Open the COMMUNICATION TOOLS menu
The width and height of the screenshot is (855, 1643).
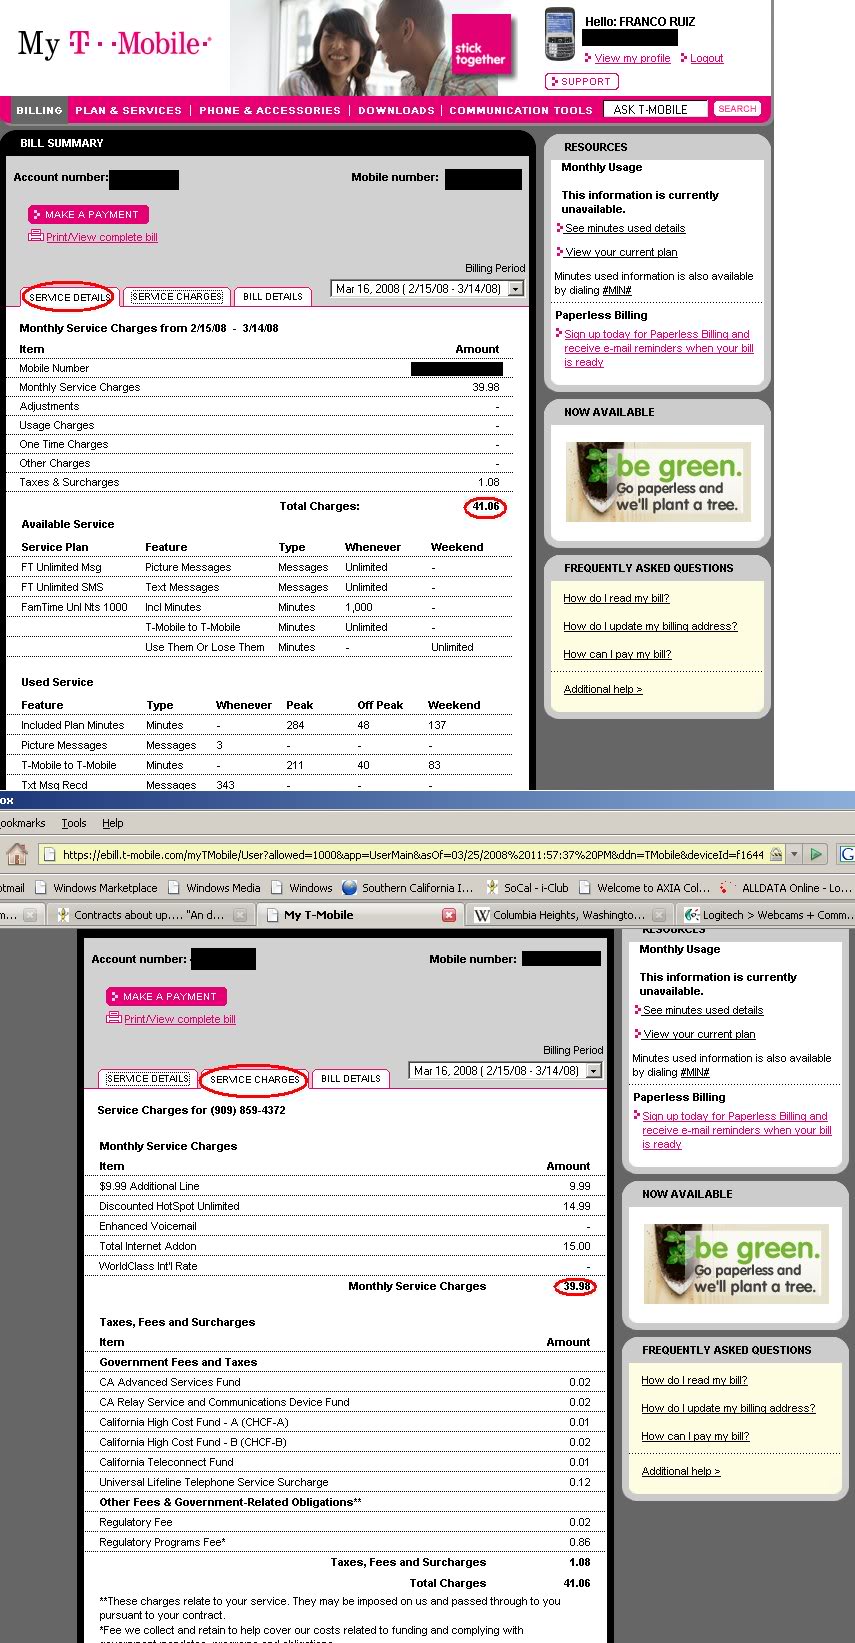[x=521, y=110]
